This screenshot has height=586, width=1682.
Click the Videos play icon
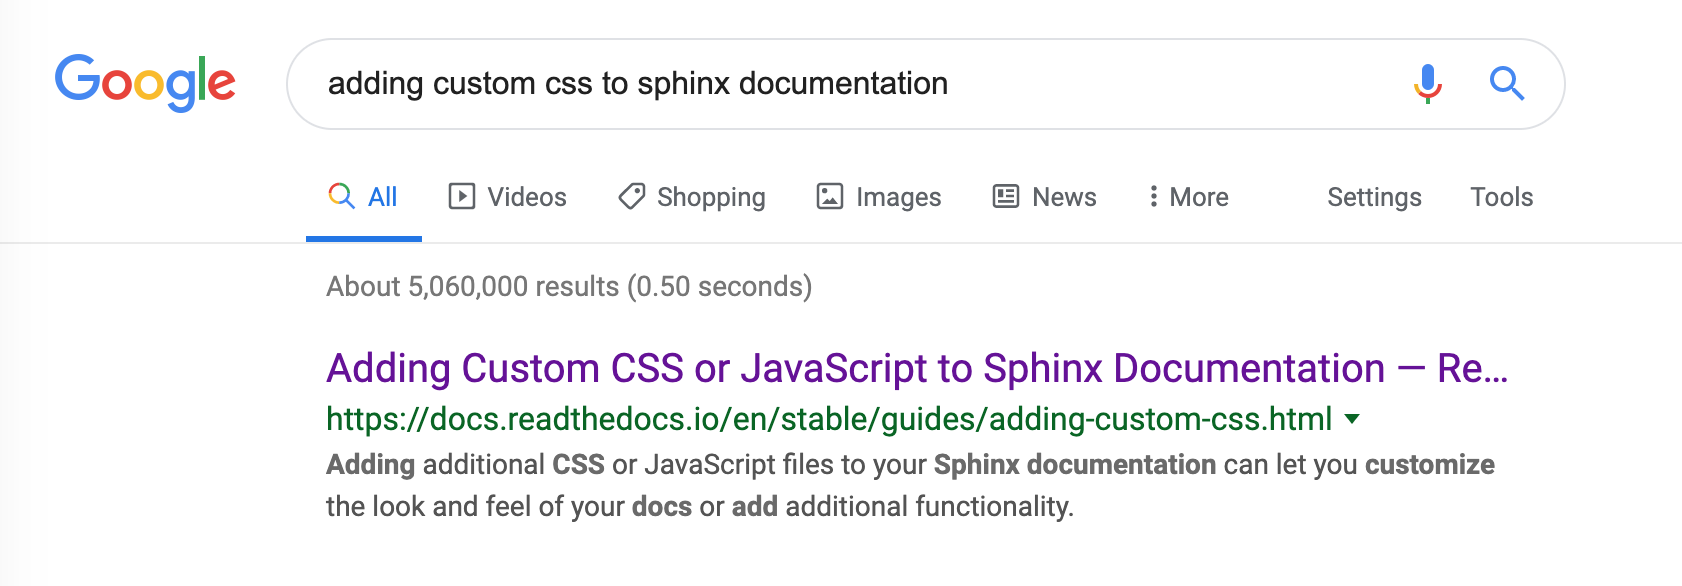459,196
